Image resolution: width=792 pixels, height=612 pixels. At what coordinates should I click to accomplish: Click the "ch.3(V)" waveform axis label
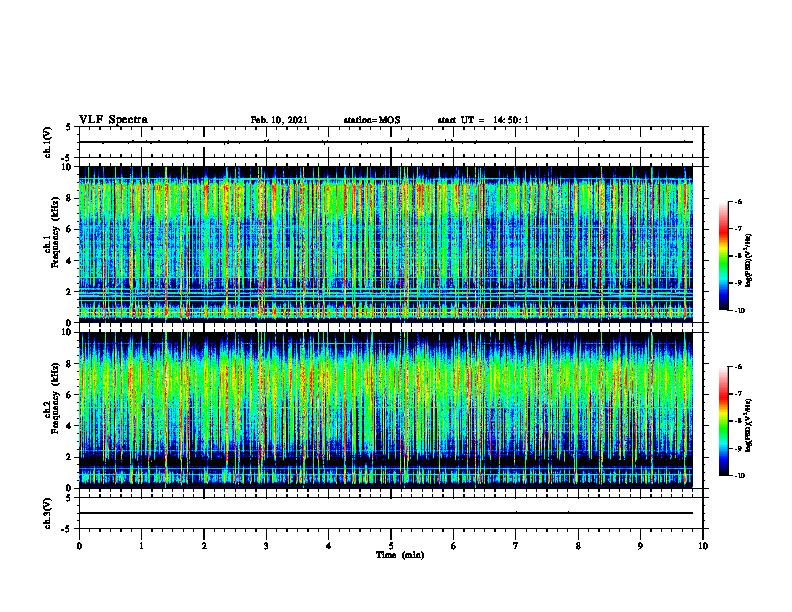[47, 513]
